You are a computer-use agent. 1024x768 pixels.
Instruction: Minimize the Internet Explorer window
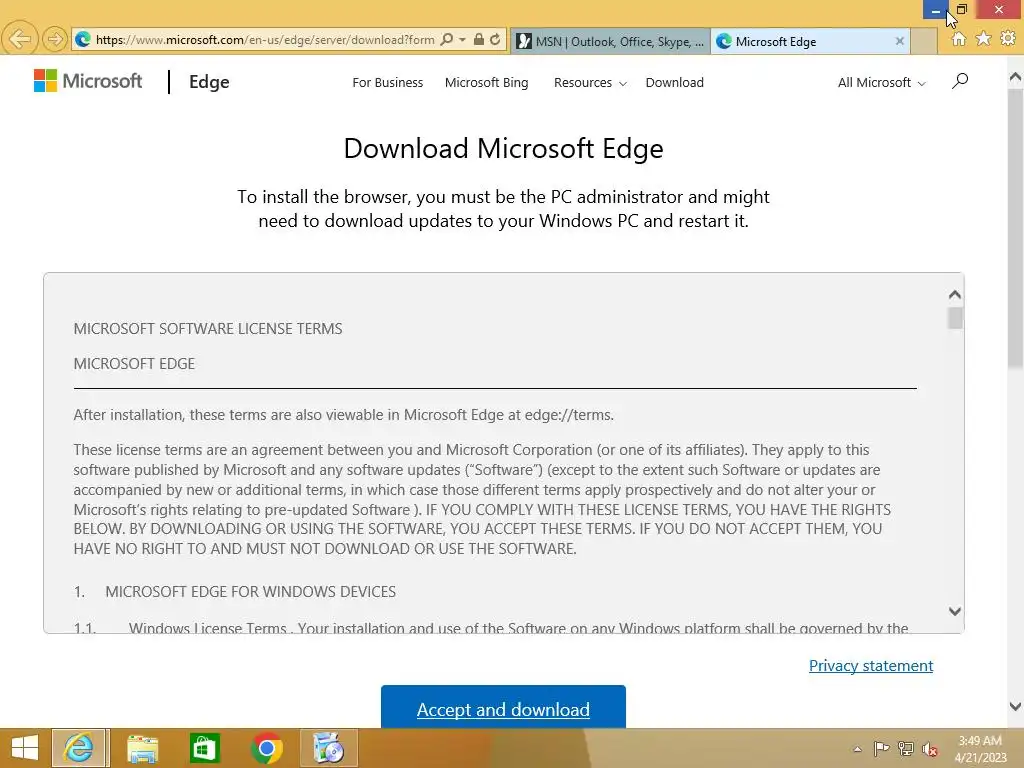935,9
